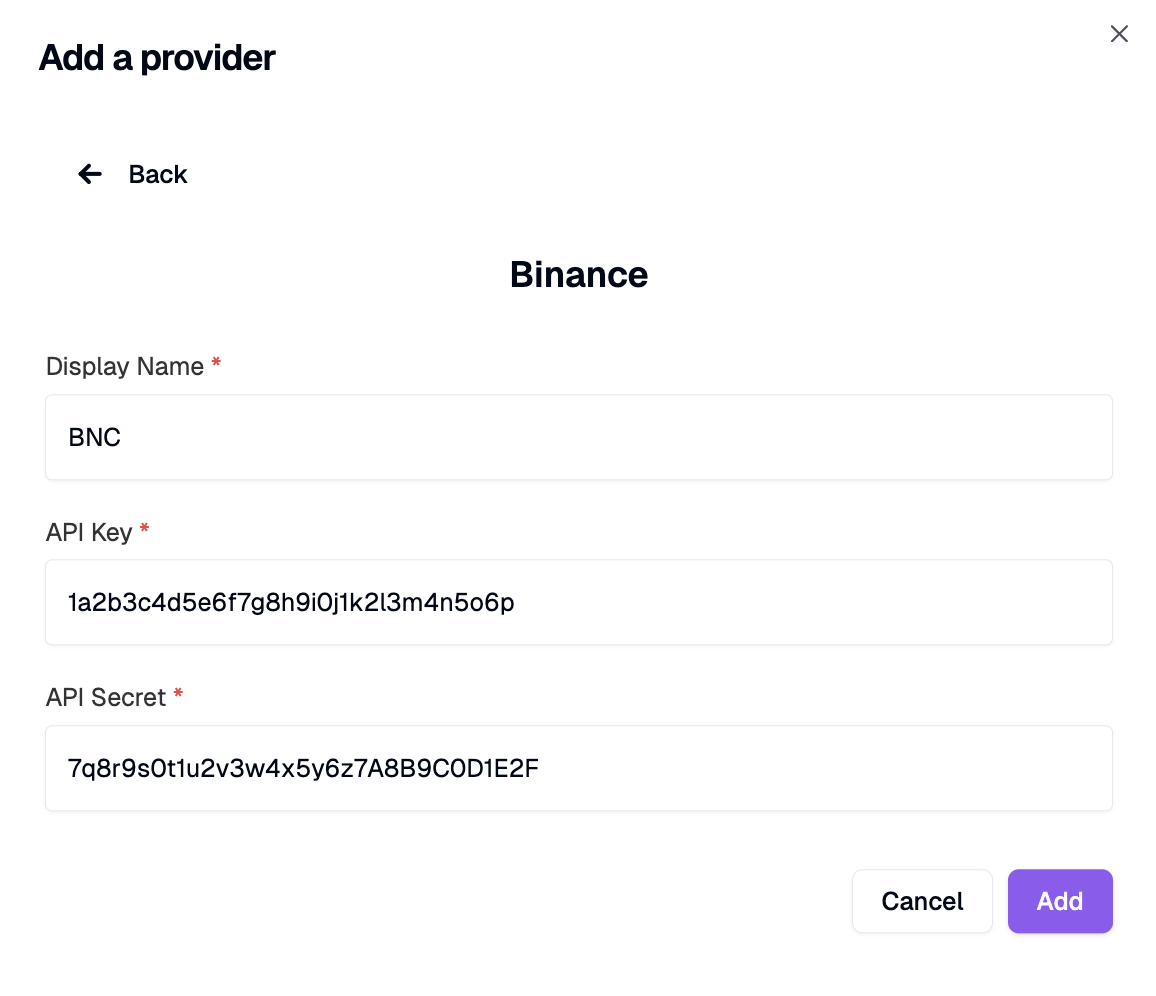
Task: Place cursor in the 7q8r9s0t secret text
Action: tap(303, 768)
